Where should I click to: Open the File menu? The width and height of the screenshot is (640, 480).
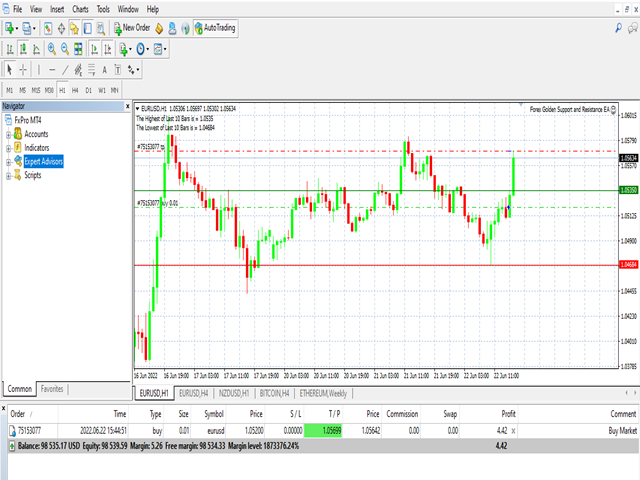(18, 9)
